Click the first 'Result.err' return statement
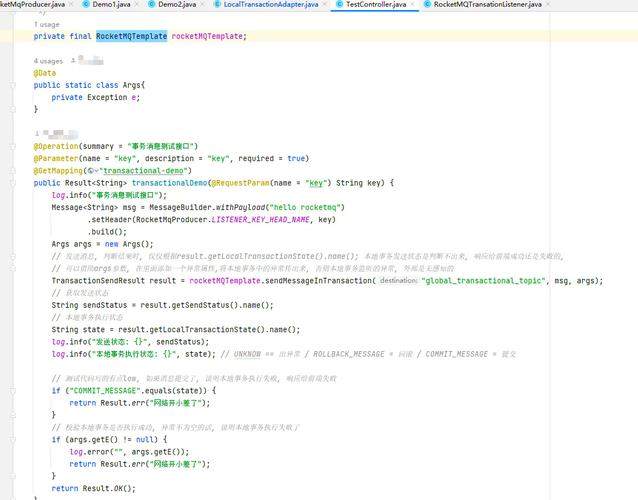The image size is (638, 500). tap(140, 403)
